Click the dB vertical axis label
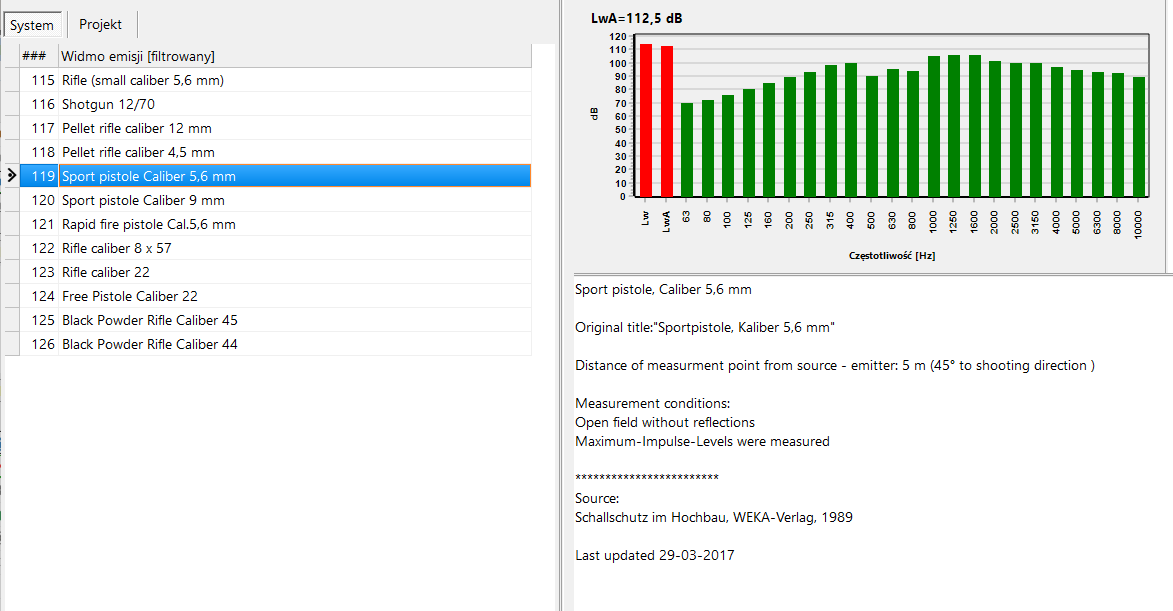The height and width of the screenshot is (611, 1173). (594, 114)
